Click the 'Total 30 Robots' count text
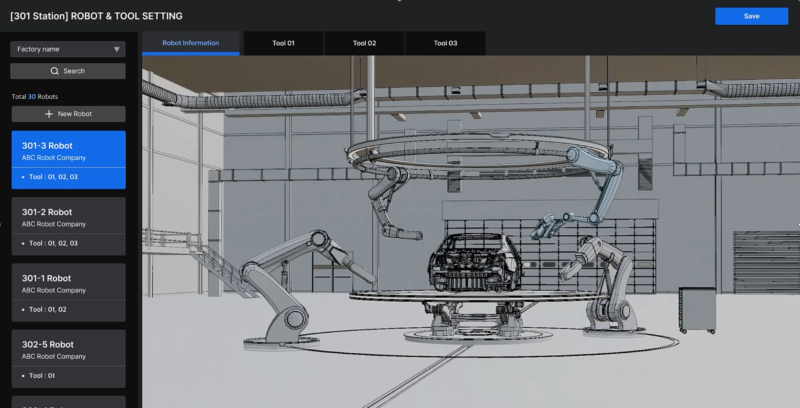800x408 pixels. click(35, 96)
